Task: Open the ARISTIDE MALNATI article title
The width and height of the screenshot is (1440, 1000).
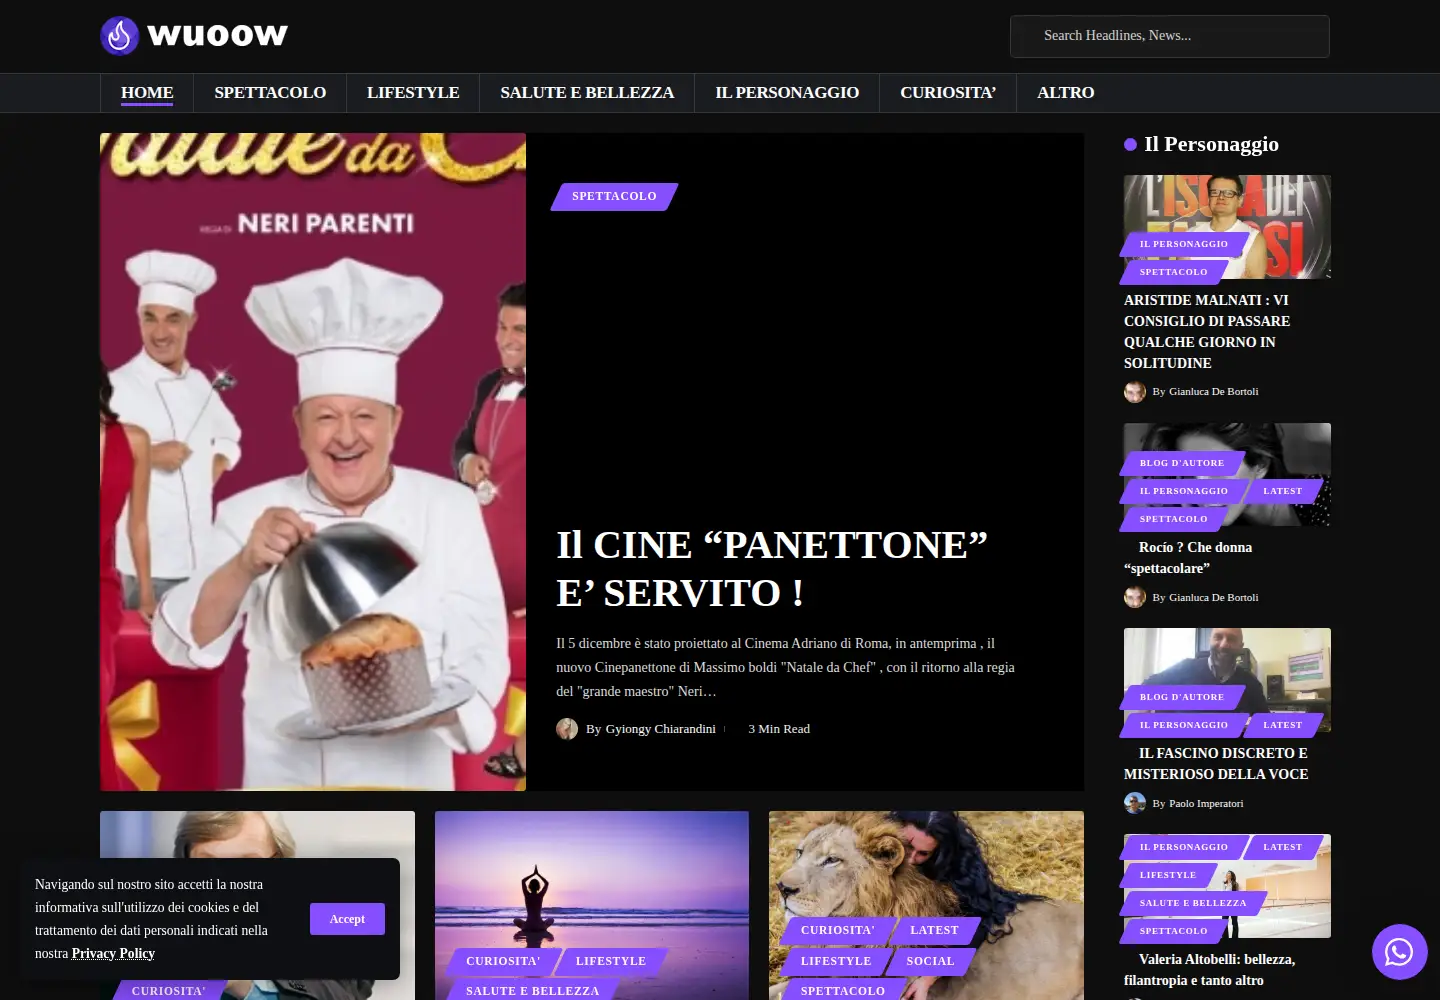Action: coord(1207,331)
